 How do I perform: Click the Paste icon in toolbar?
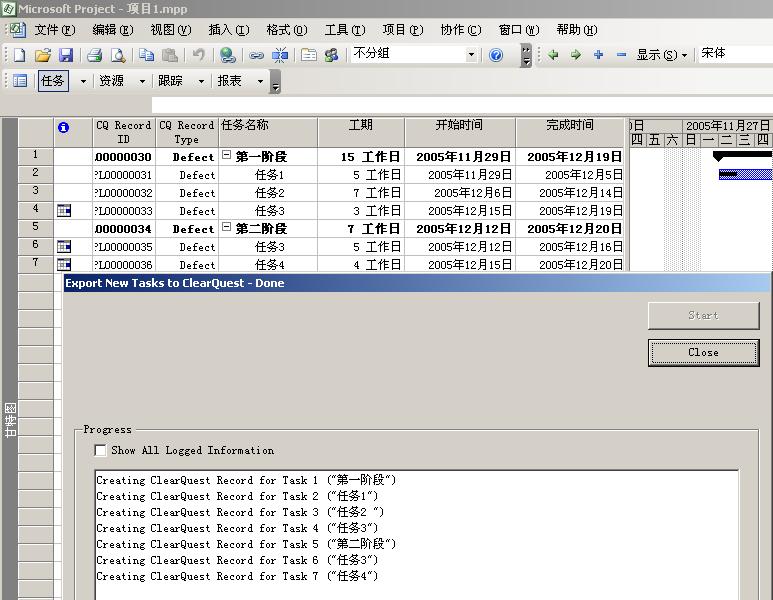(x=170, y=54)
